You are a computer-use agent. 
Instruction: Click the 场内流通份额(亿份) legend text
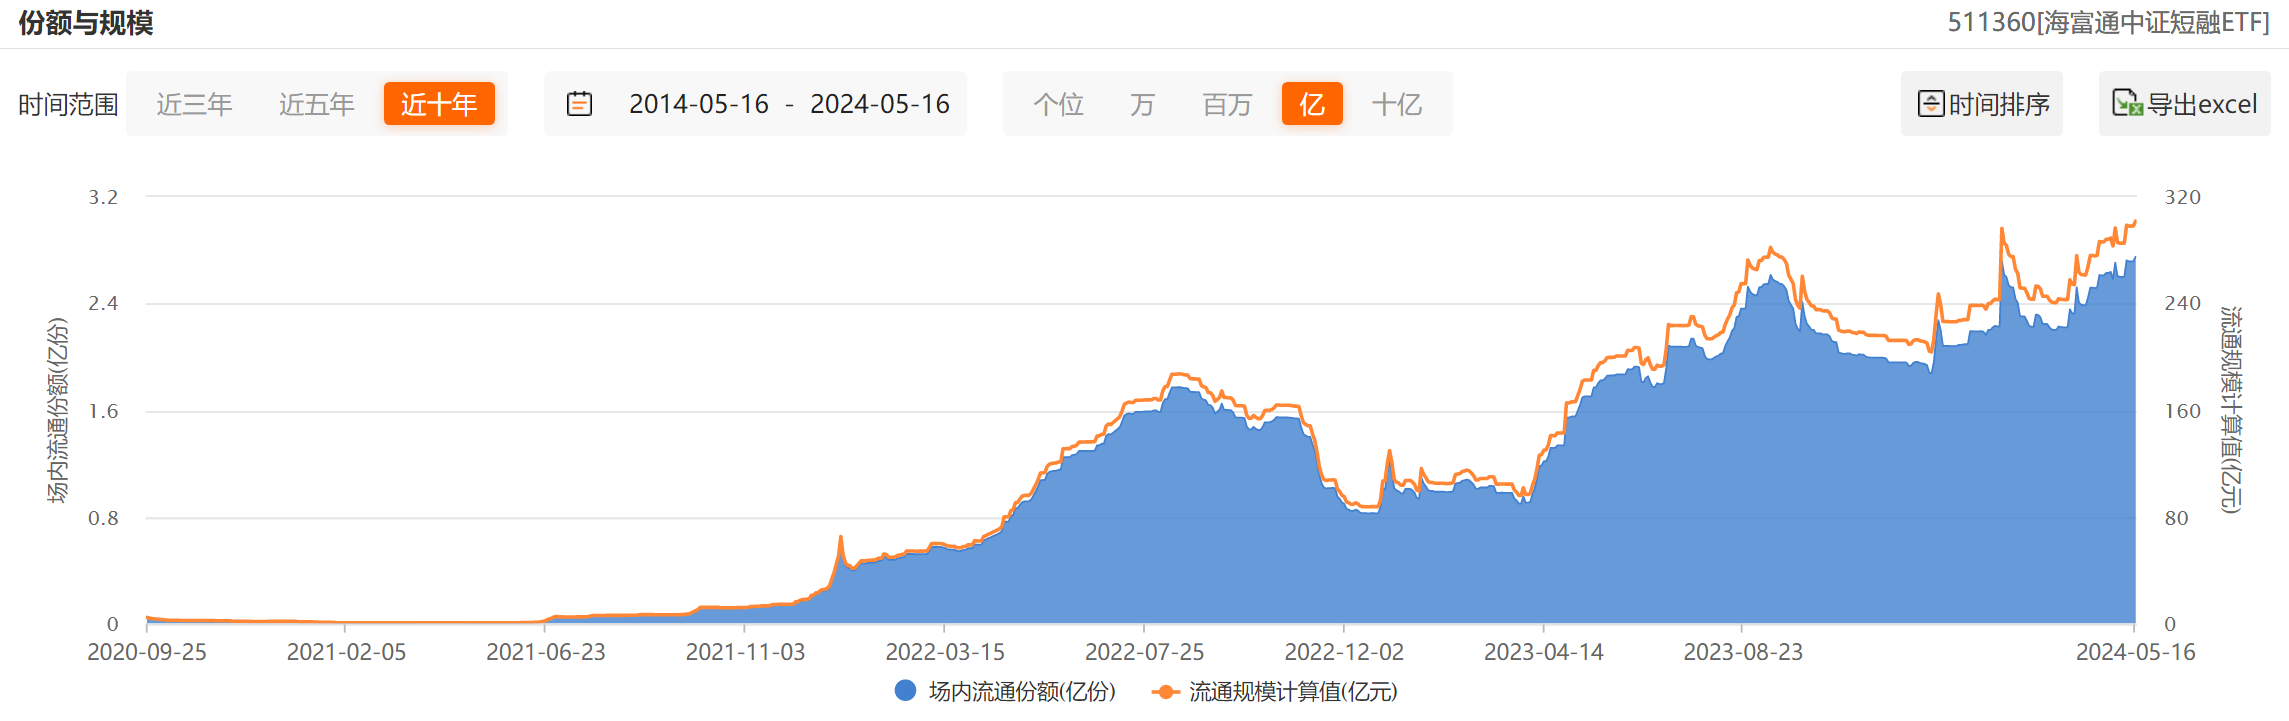pyautogui.click(x=1022, y=691)
